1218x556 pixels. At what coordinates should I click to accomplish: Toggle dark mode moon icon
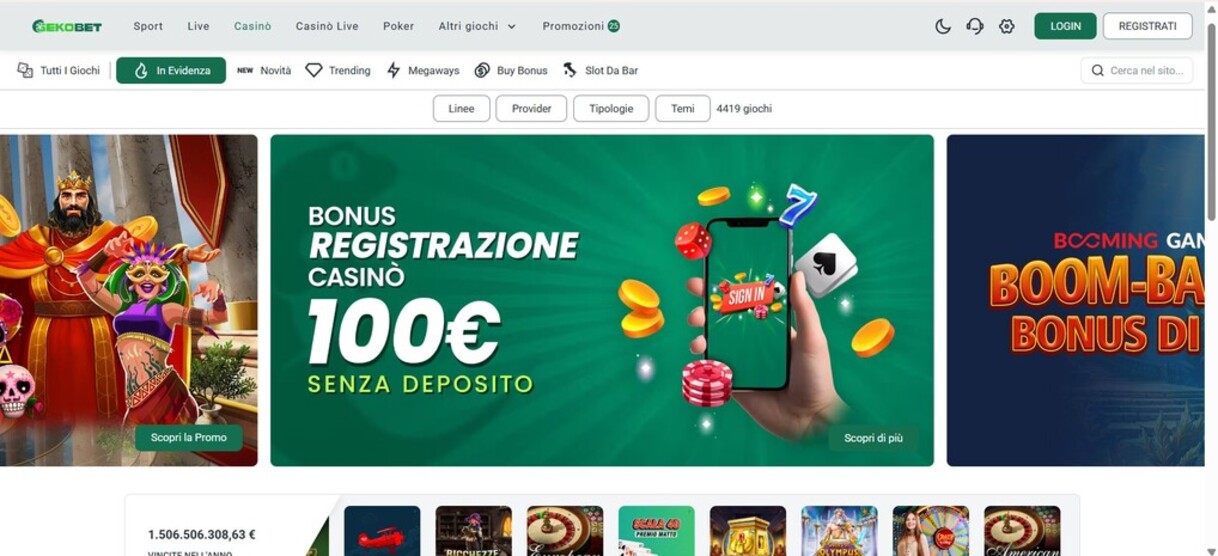point(943,26)
